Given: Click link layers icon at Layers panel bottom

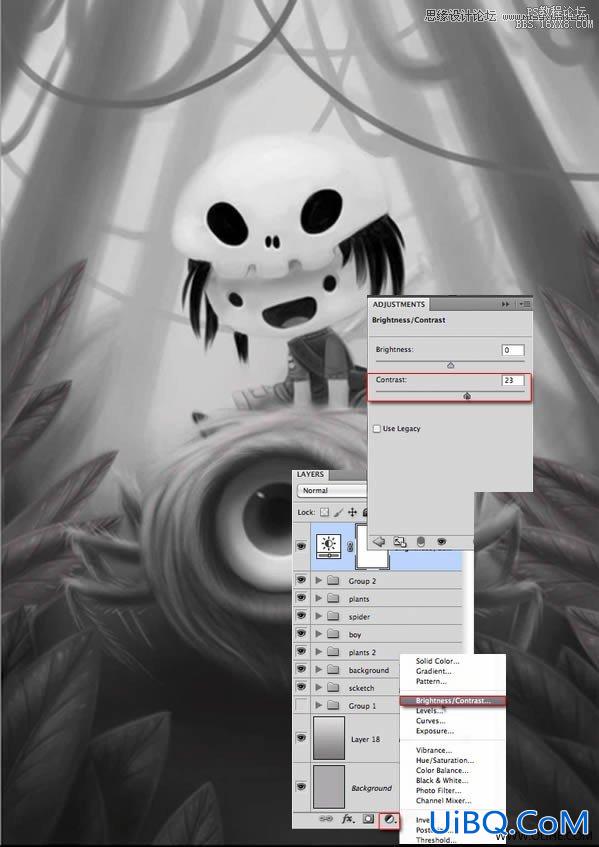Looking at the screenshot, I should (x=326, y=818).
